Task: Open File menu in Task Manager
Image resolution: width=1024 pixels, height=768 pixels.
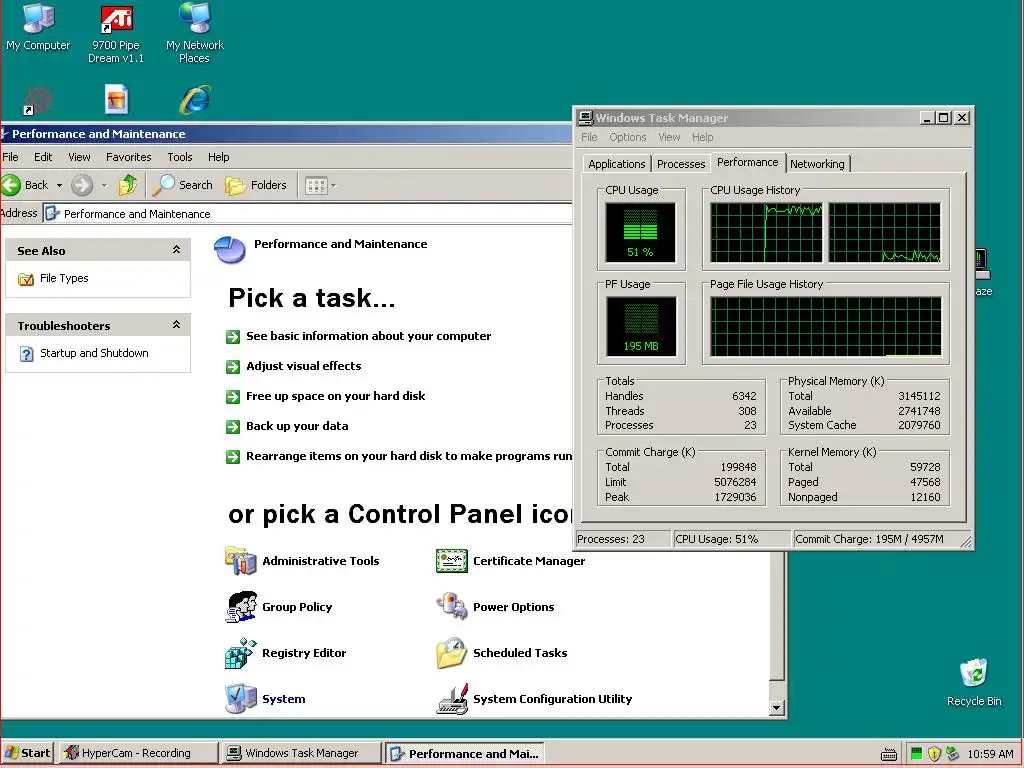Action: 589,137
